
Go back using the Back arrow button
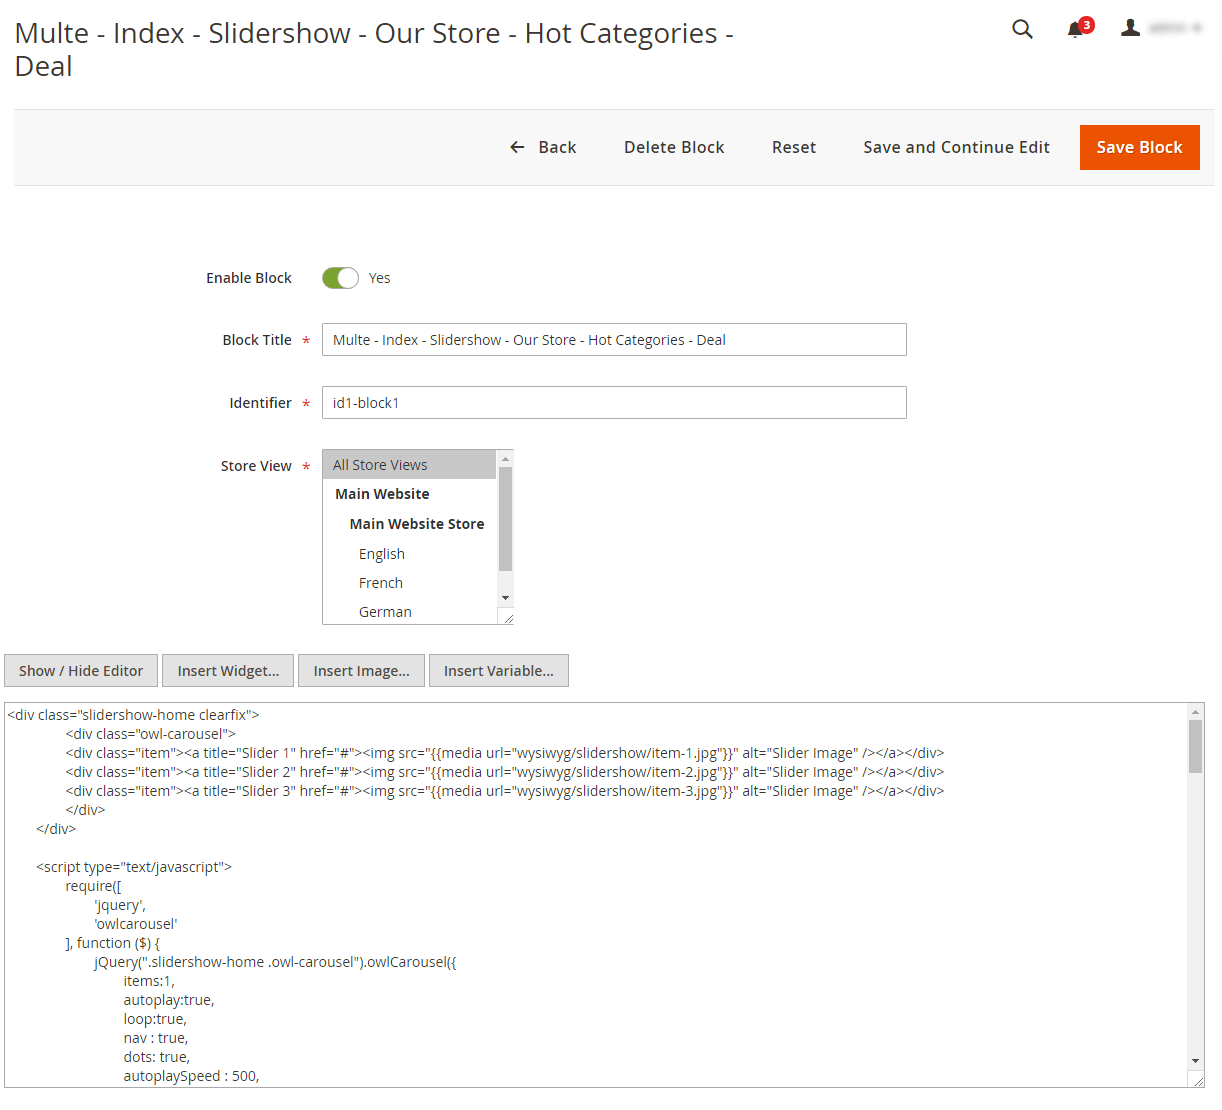[x=543, y=147]
